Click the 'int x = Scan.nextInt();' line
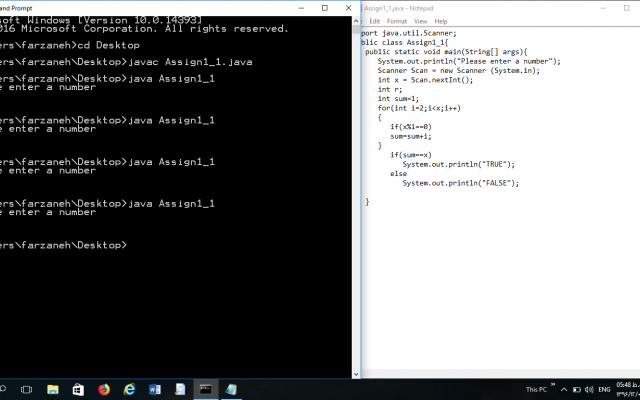The image size is (640, 400). coord(425,80)
